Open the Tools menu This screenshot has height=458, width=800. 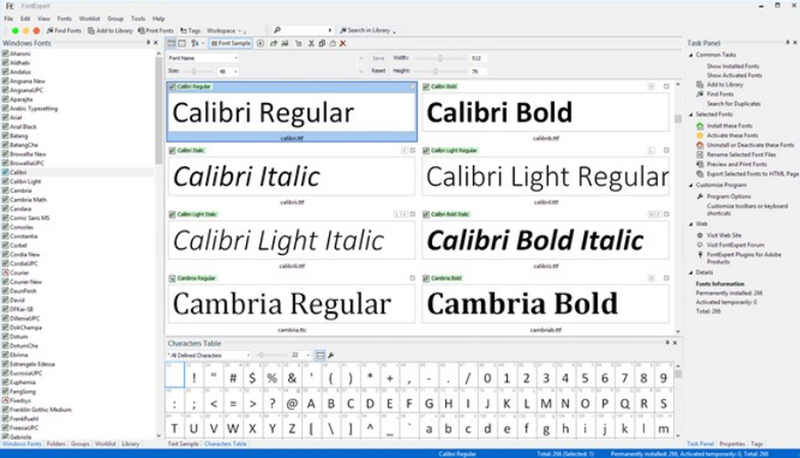[x=138, y=18]
